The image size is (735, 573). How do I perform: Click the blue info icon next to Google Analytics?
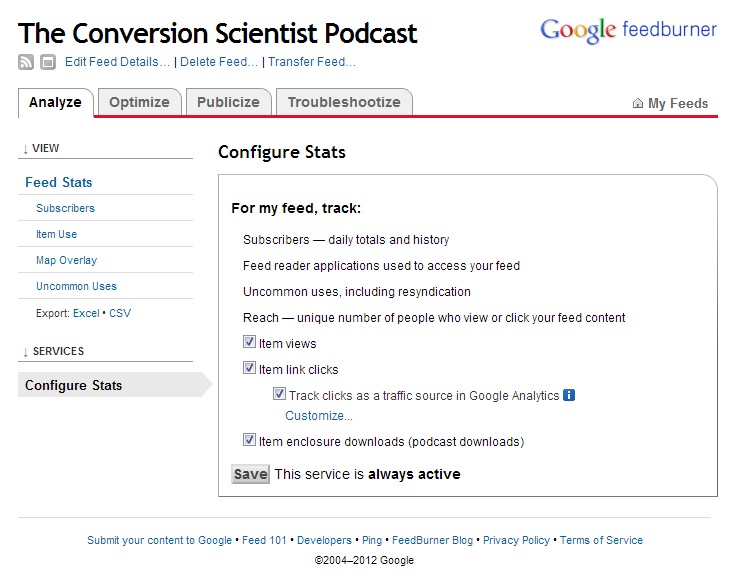coord(569,395)
